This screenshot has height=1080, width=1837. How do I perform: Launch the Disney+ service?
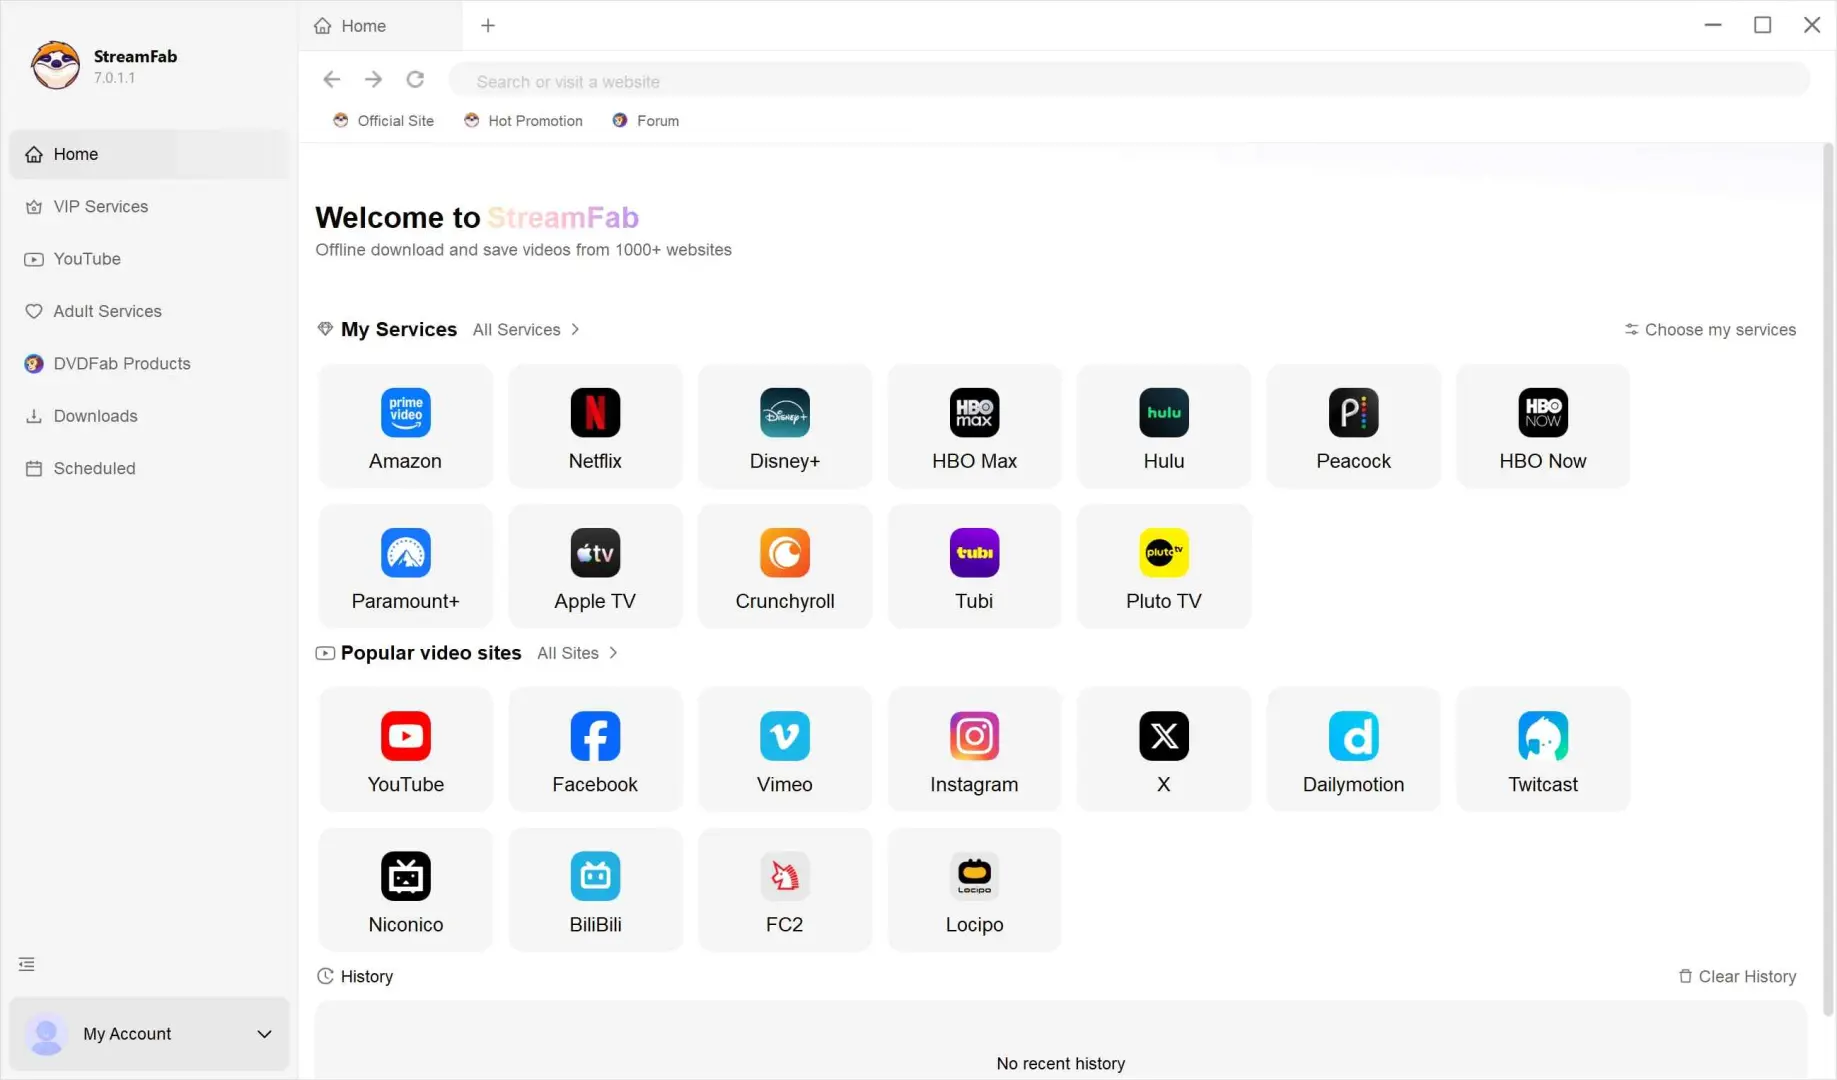[785, 427]
